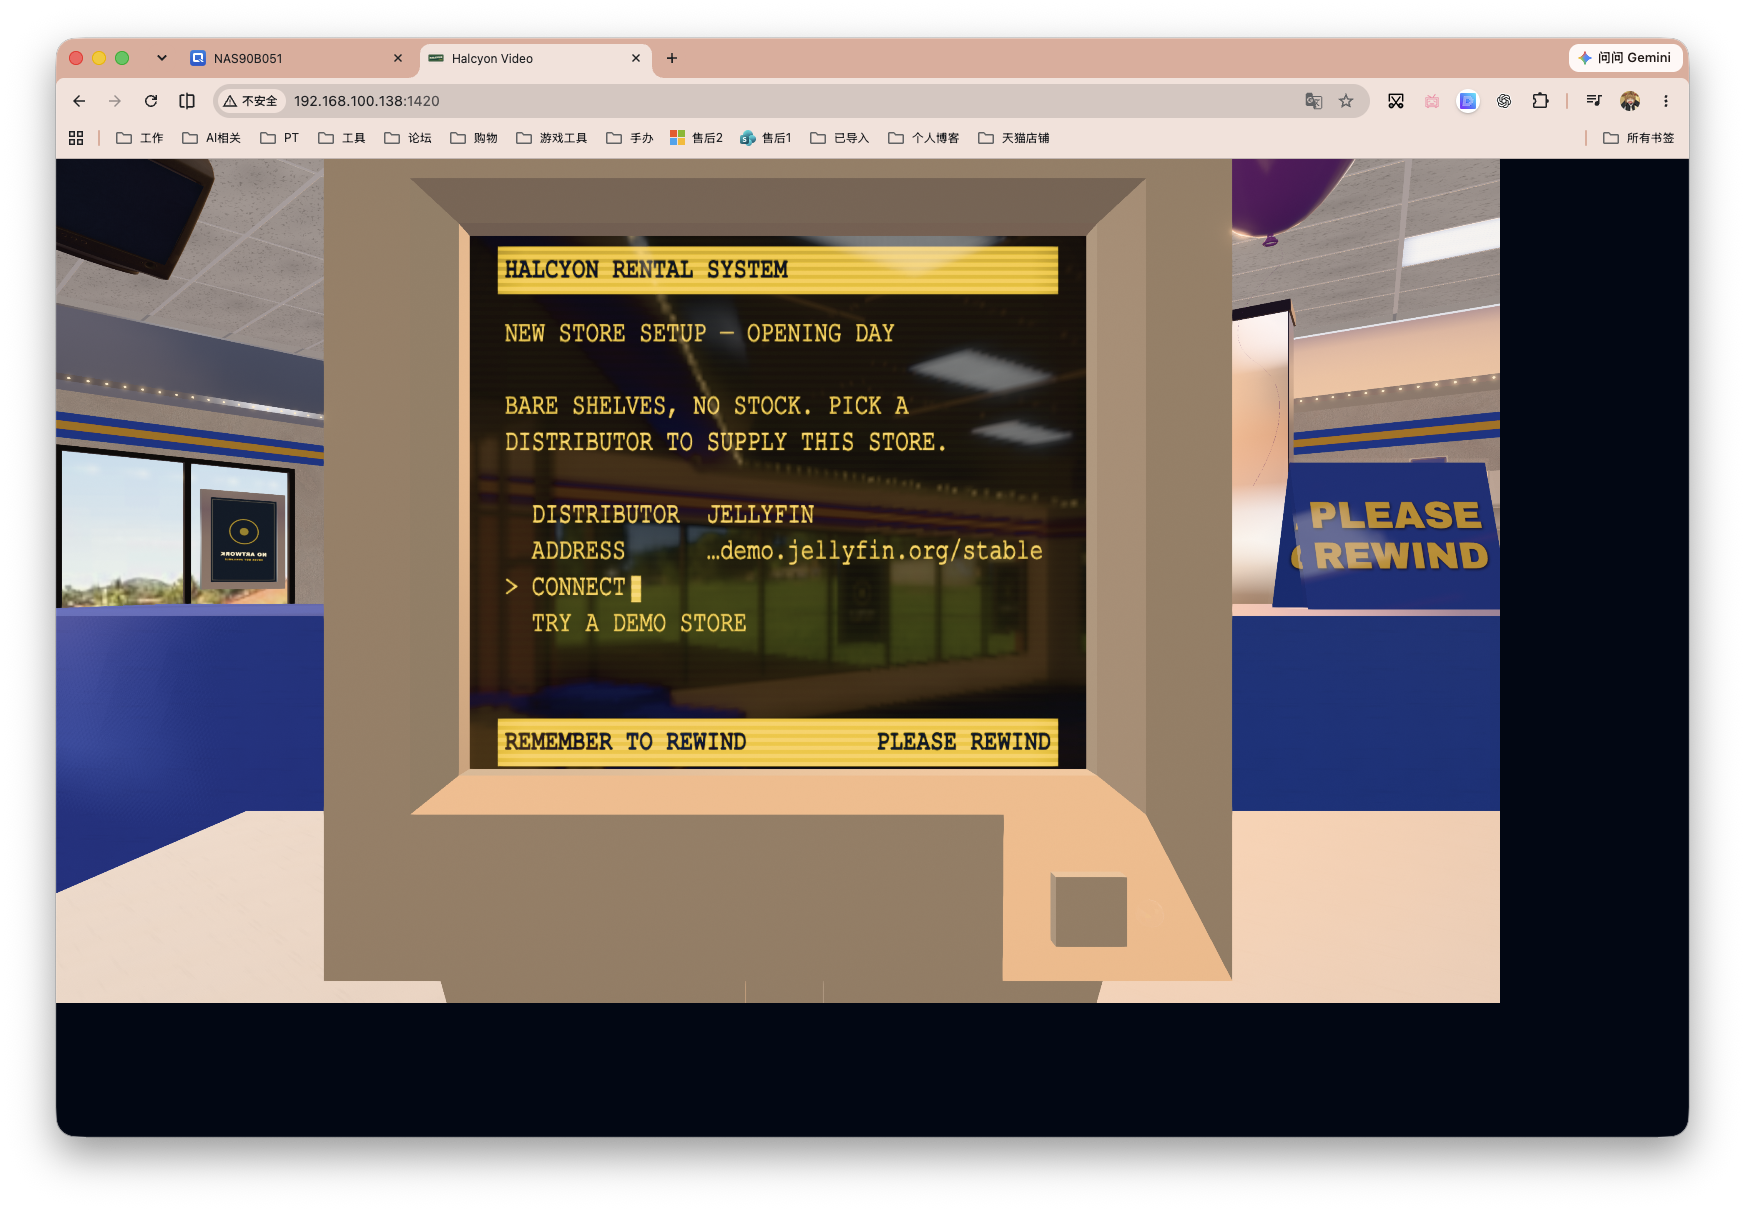
Task: Open the apps grid in bookmarks bar
Action: tap(76, 138)
